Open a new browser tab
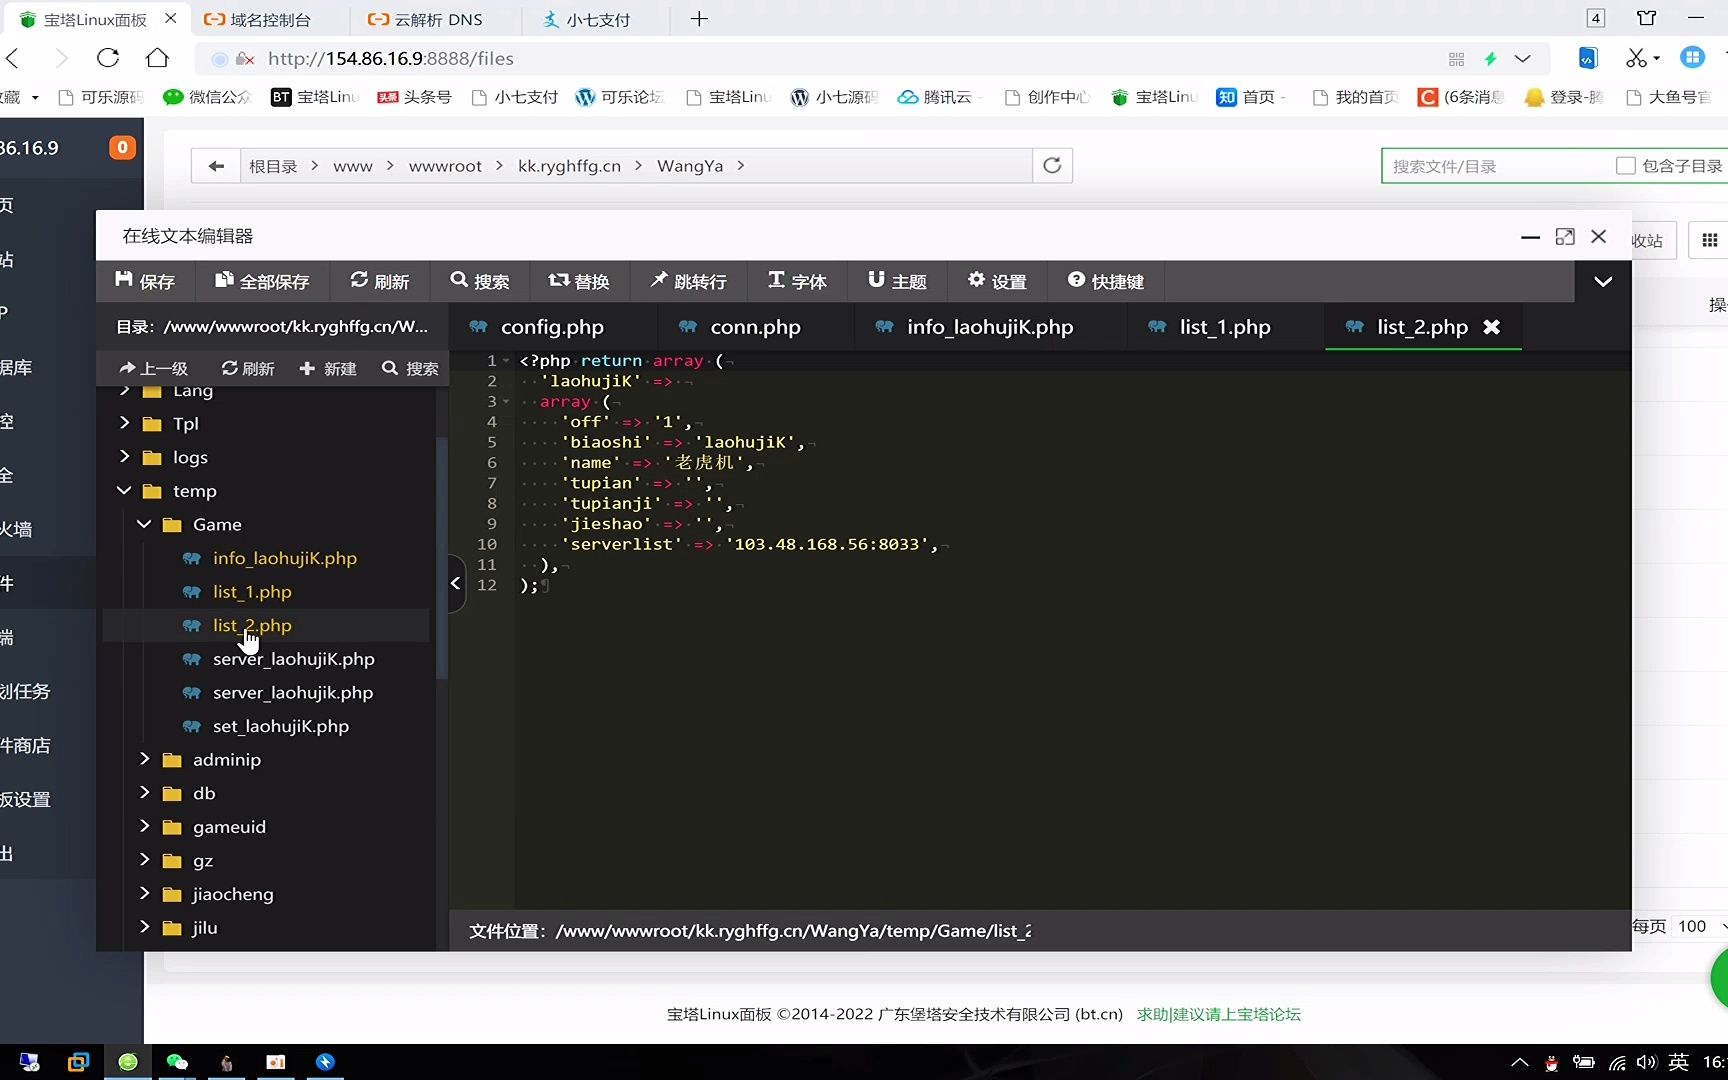This screenshot has height=1080, width=1728. pyautogui.click(x=699, y=19)
